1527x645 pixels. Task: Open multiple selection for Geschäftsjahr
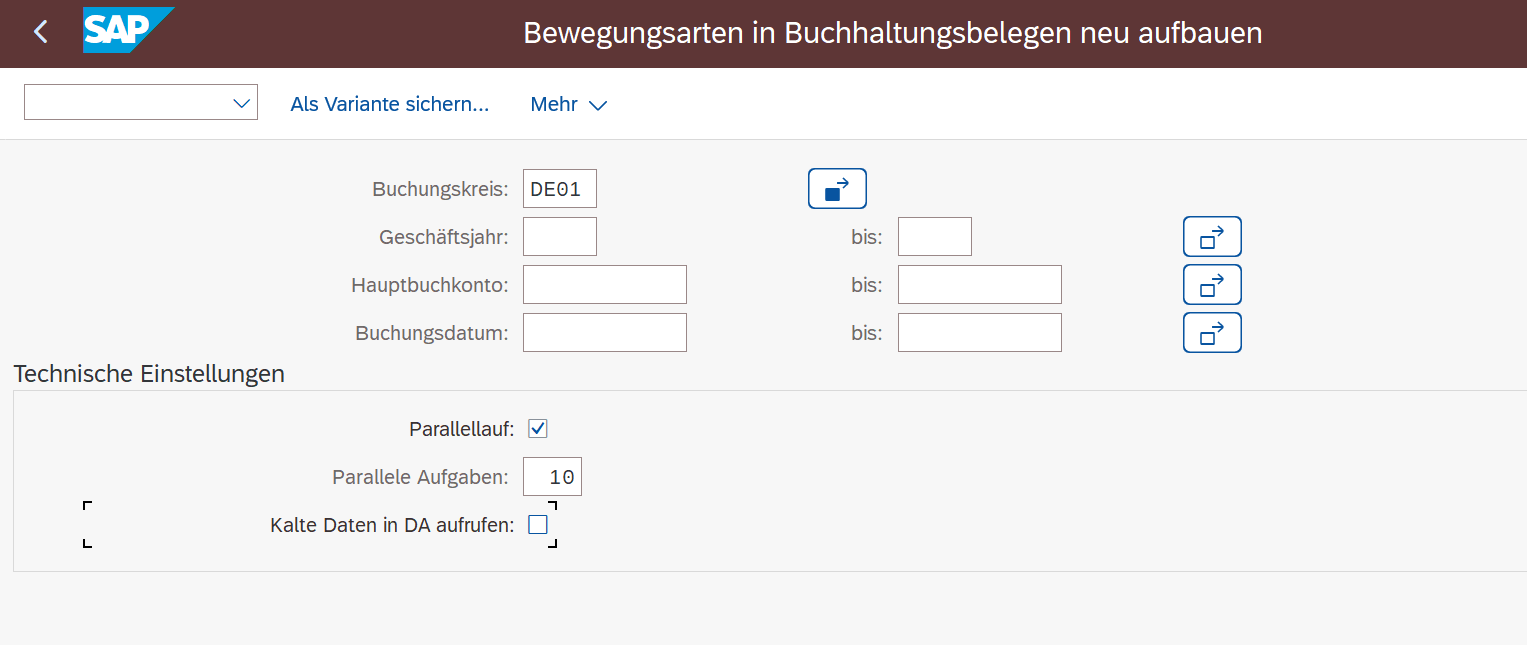click(1212, 237)
